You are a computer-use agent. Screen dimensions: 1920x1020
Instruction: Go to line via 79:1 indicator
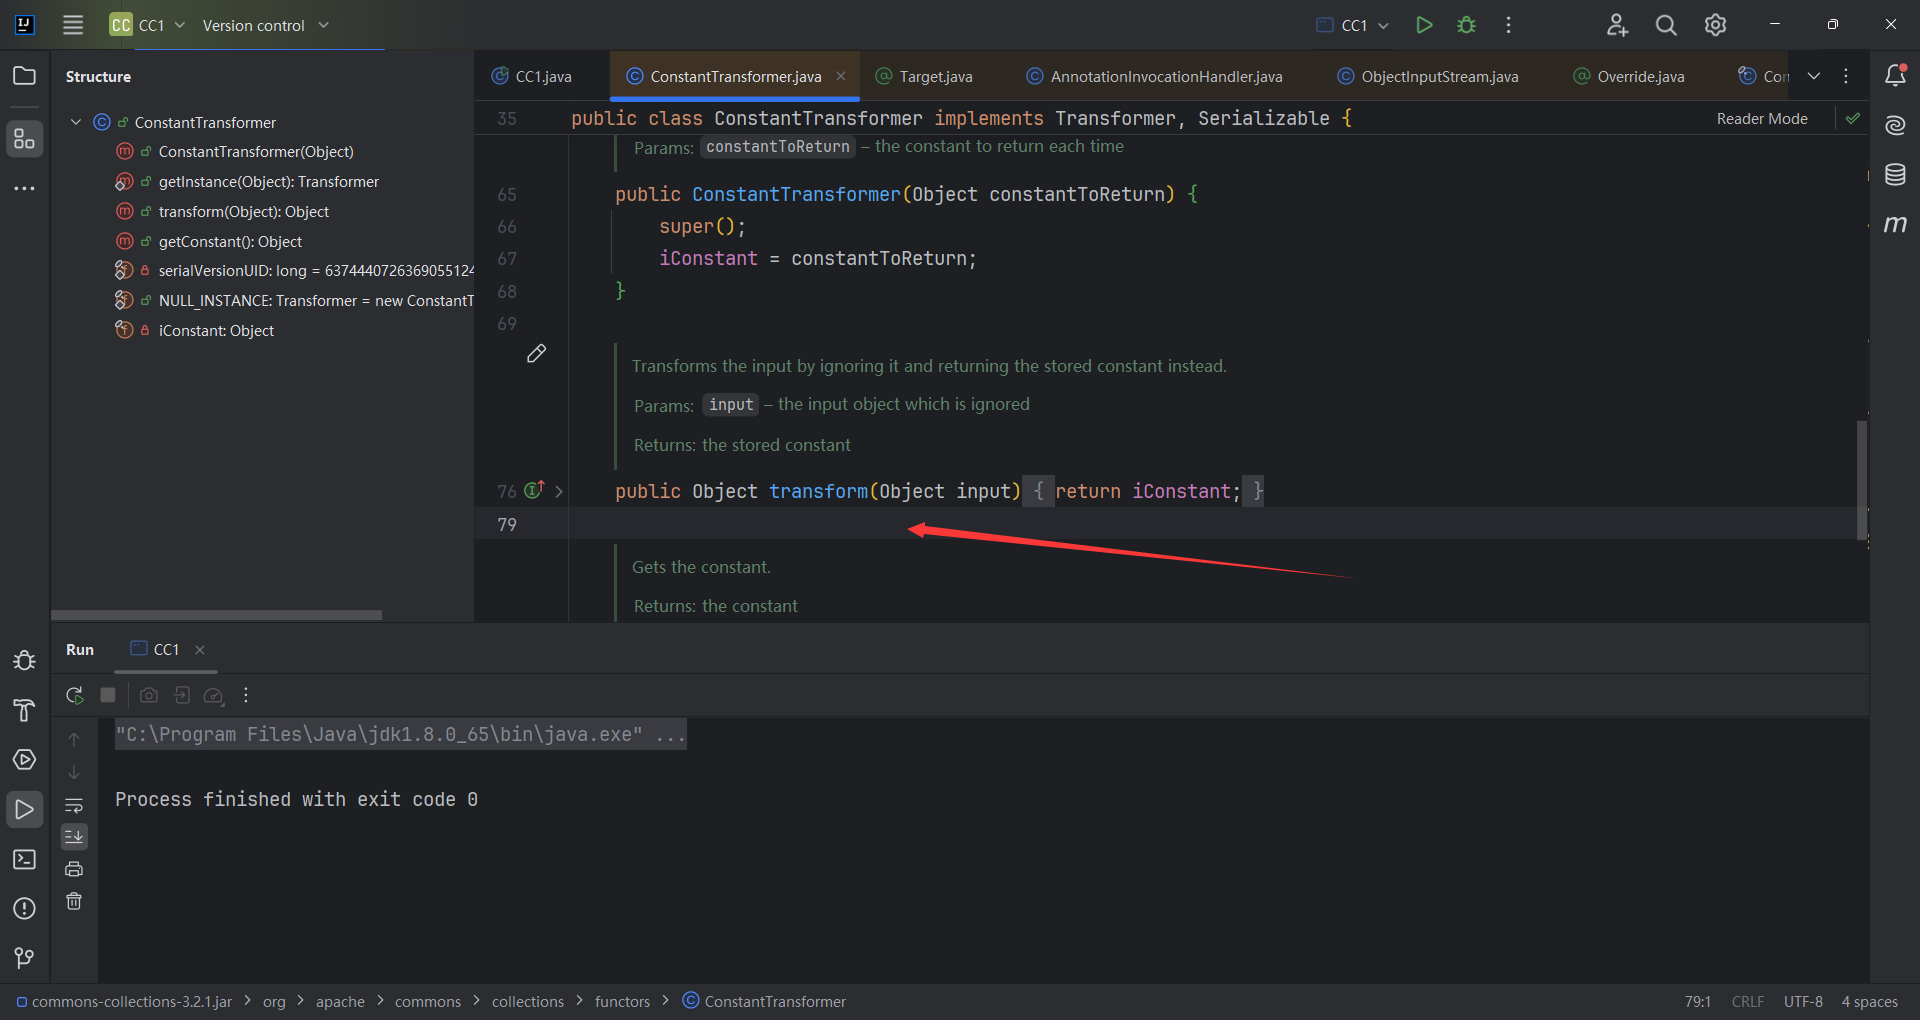click(1697, 1001)
